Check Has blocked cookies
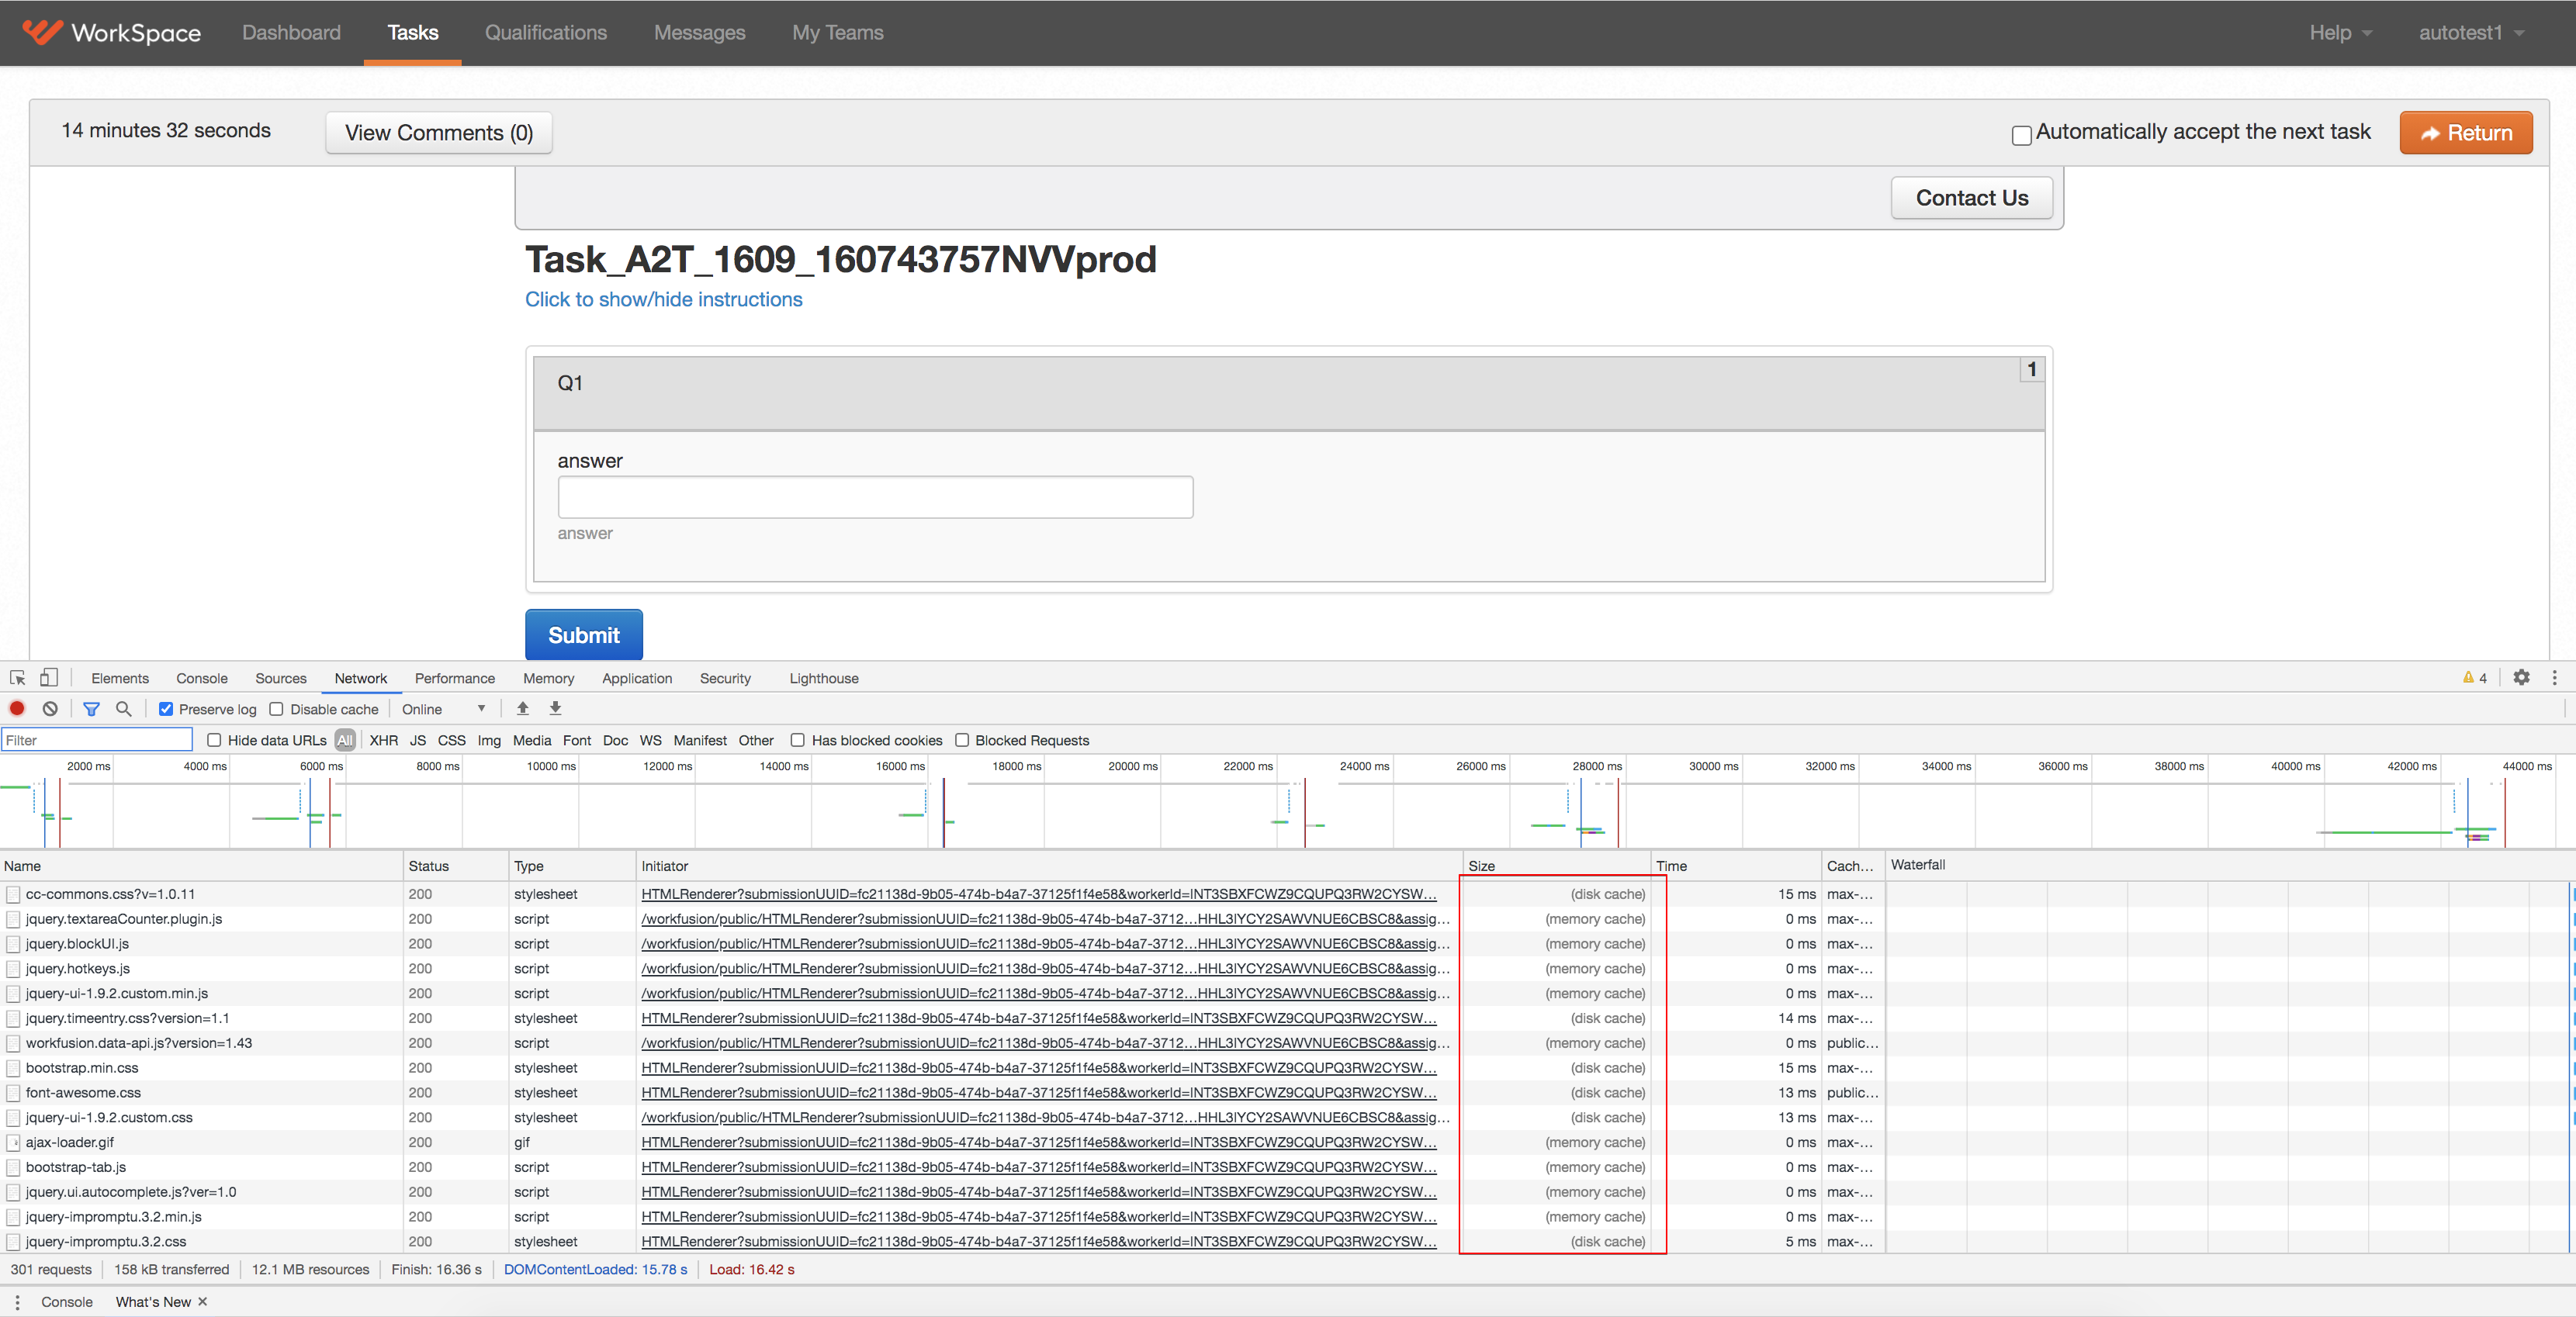Image resolution: width=2576 pixels, height=1317 pixels. coord(798,740)
